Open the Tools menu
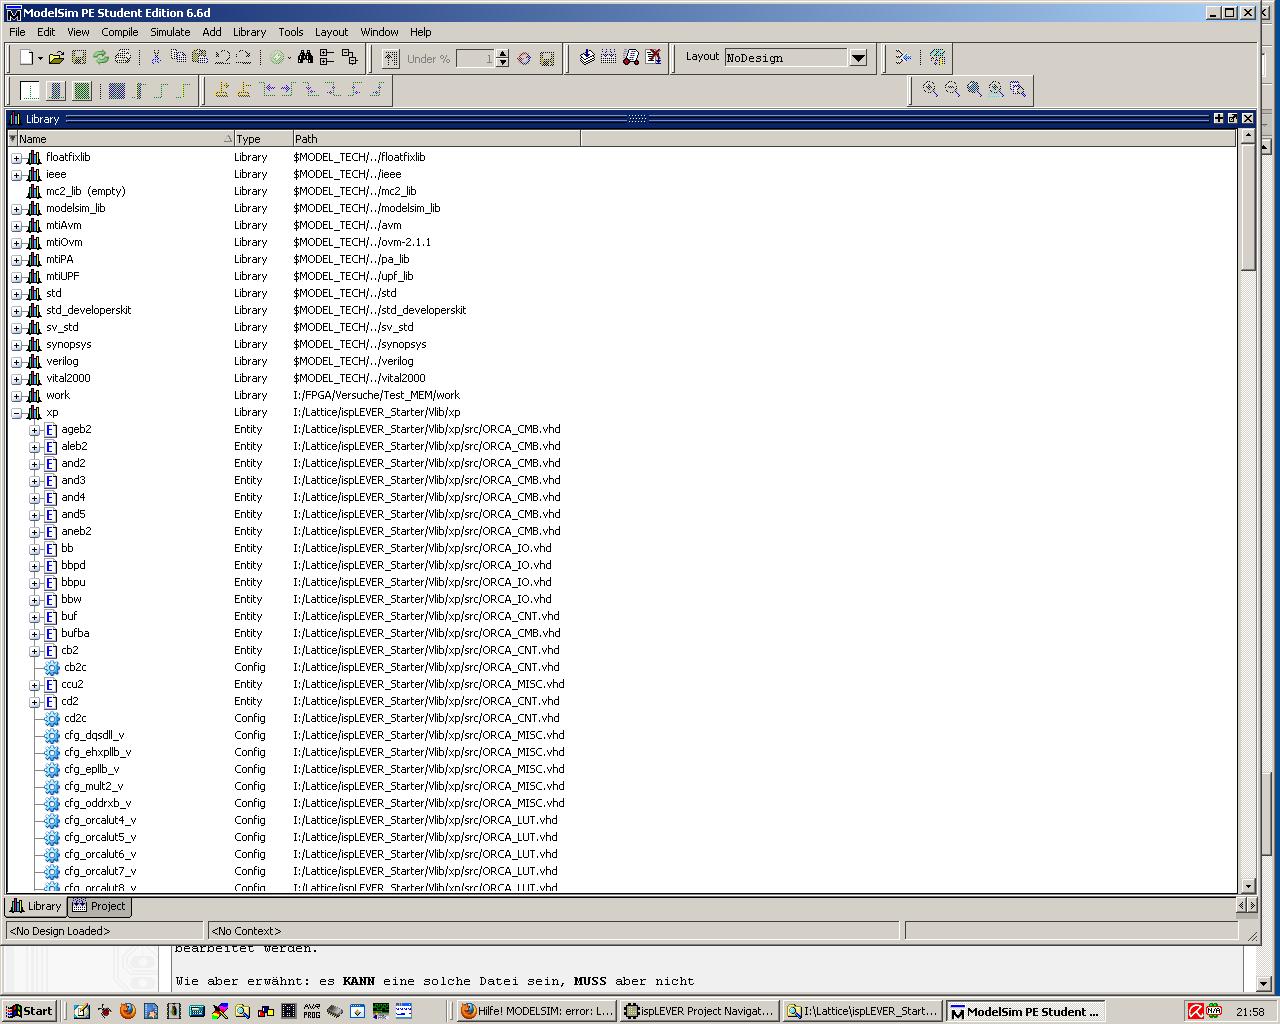 [290, 32]
